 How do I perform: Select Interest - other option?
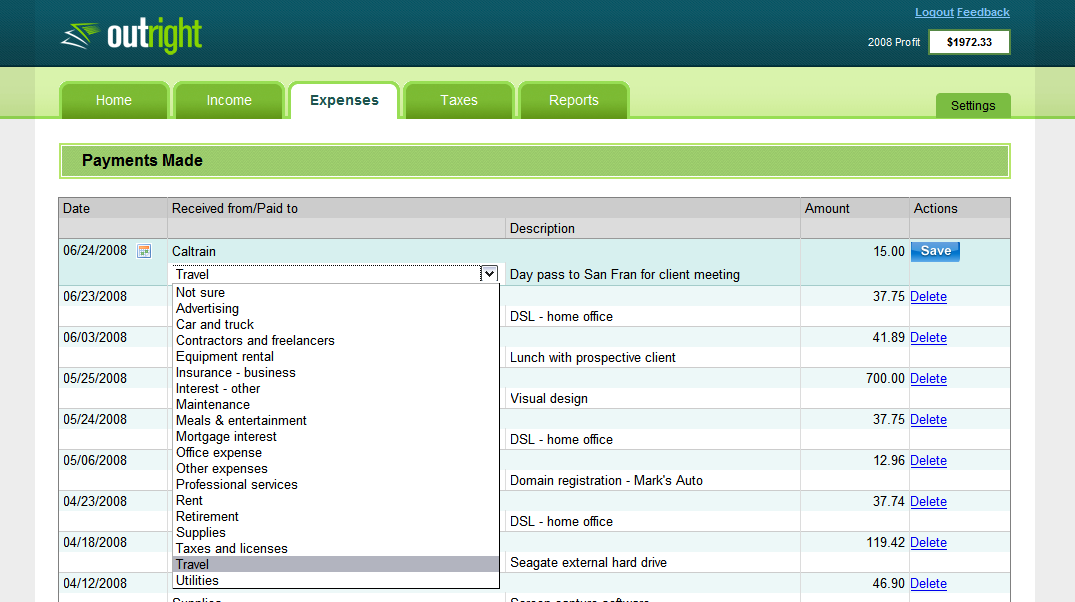point(335,389)
